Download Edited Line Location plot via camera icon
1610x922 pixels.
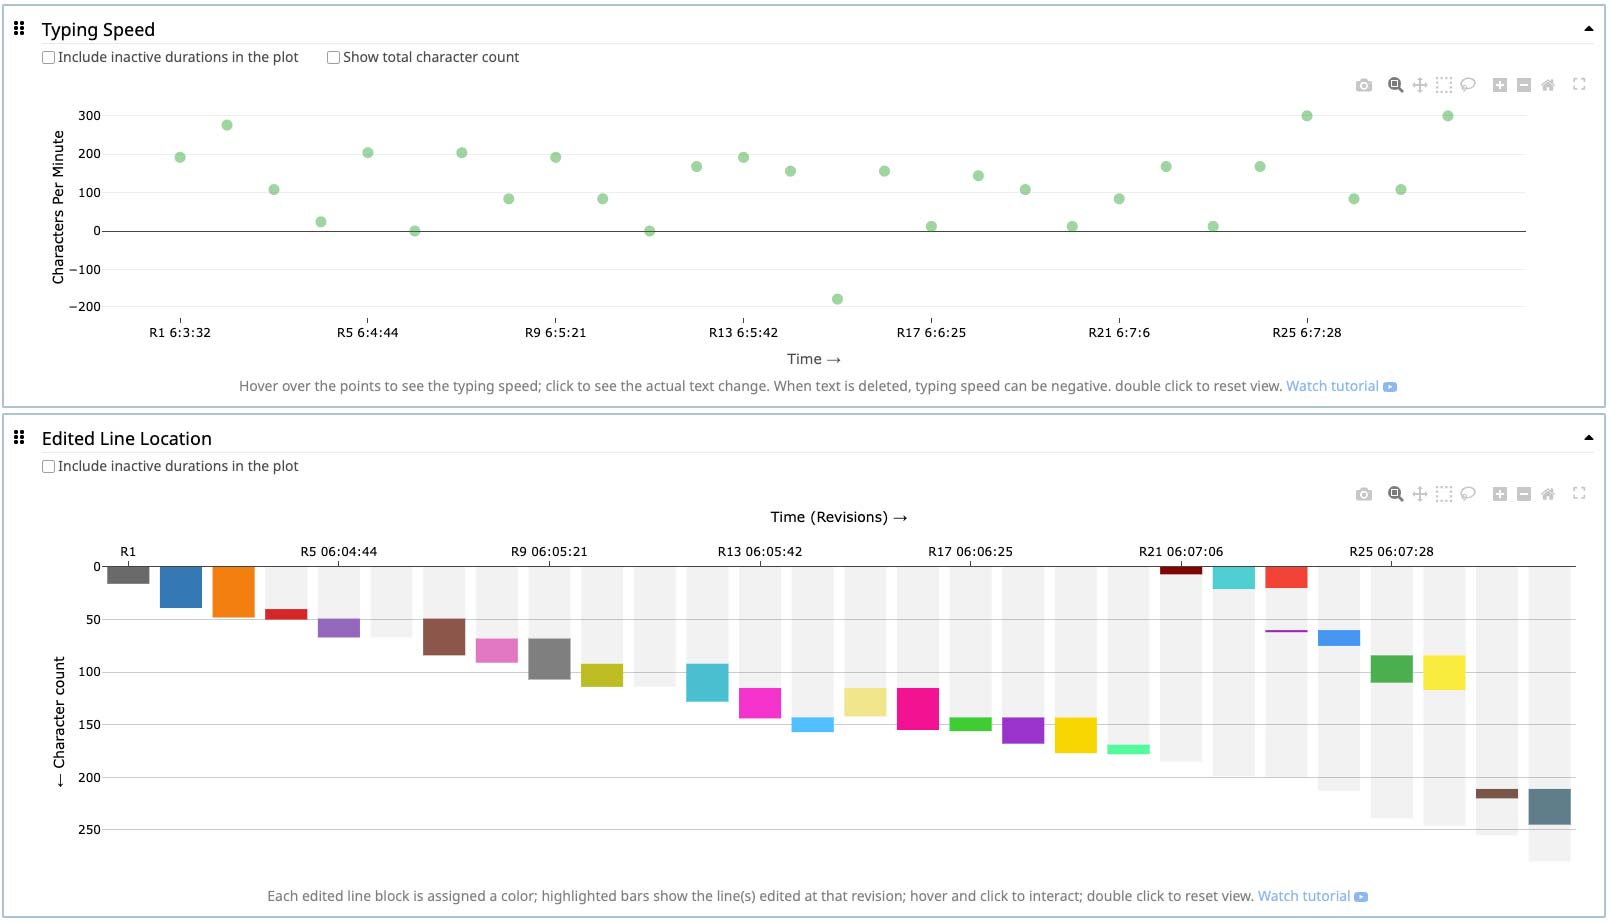(x=1363, y=494)
